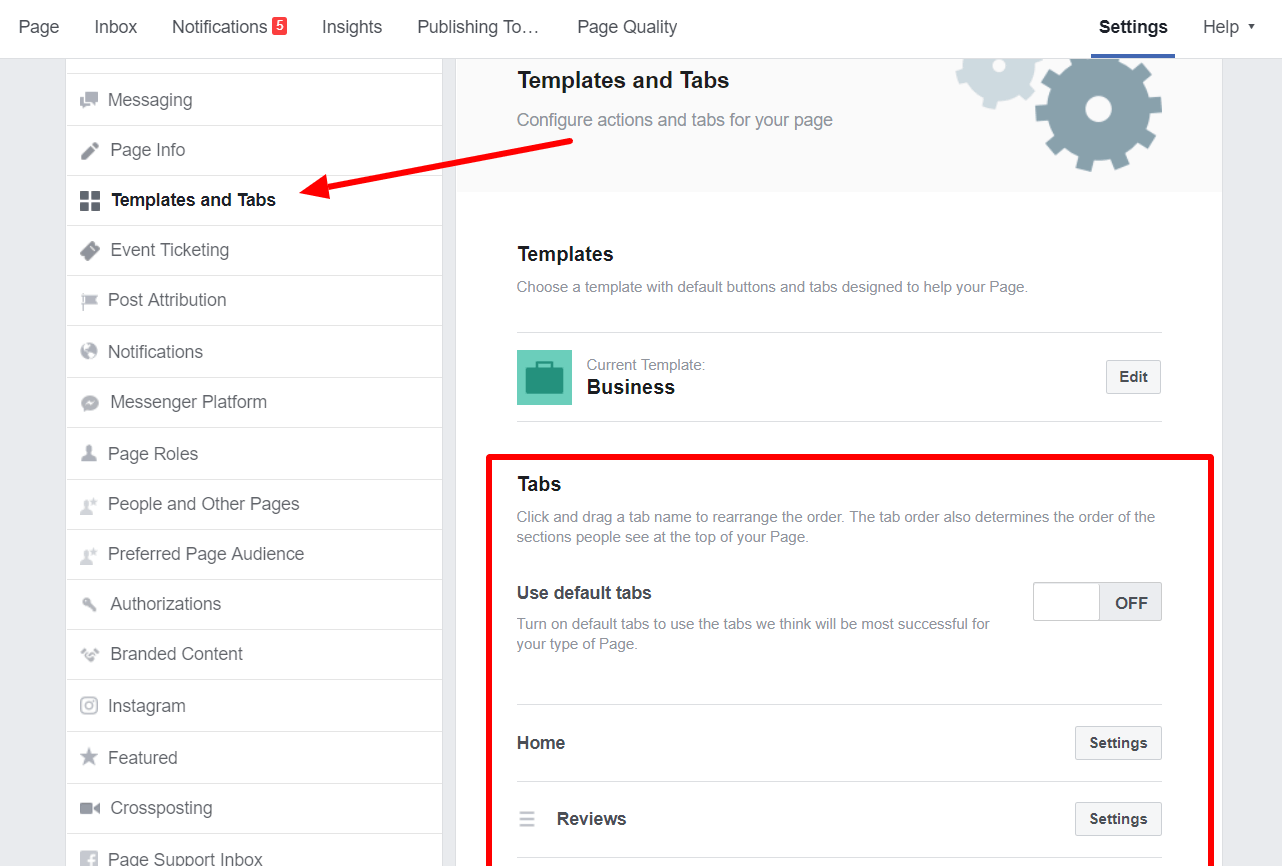Click the Templates and Tabs grid icon
The image size is (1282, 866).
pos(90,201)
